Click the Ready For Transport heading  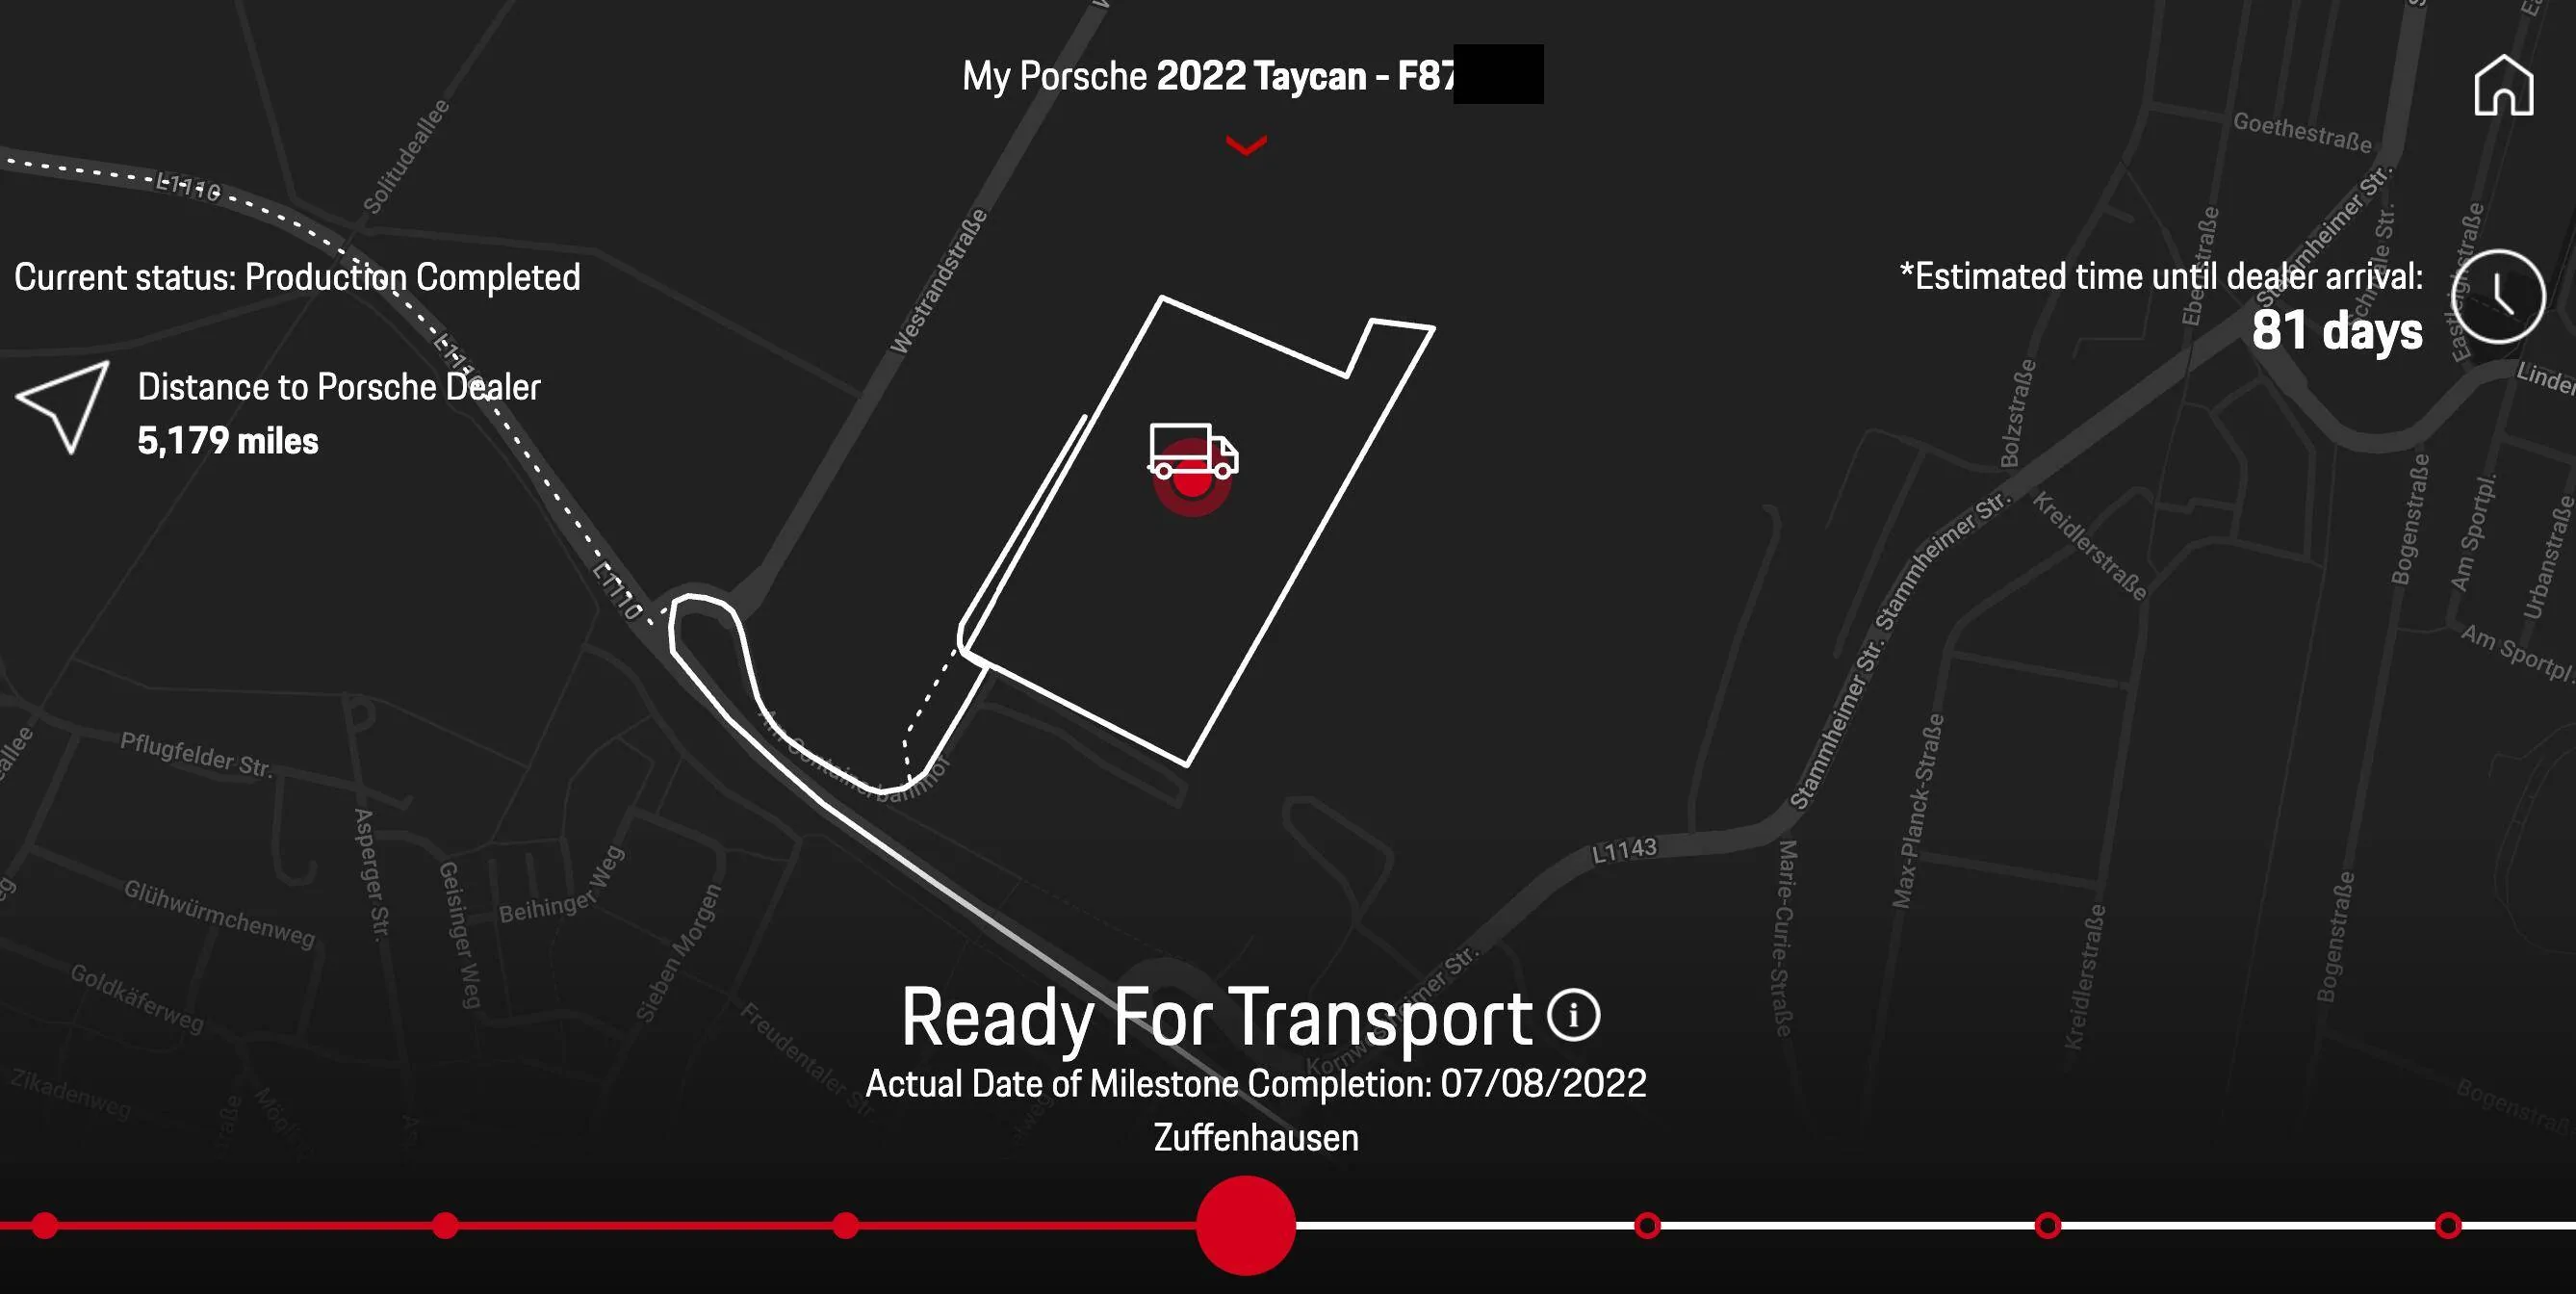tap(1217, 1017)
